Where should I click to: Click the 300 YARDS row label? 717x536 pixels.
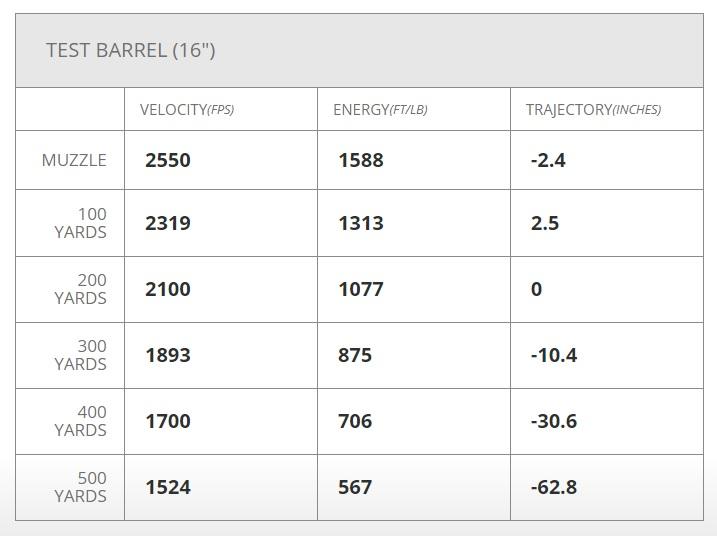(81, 355)
